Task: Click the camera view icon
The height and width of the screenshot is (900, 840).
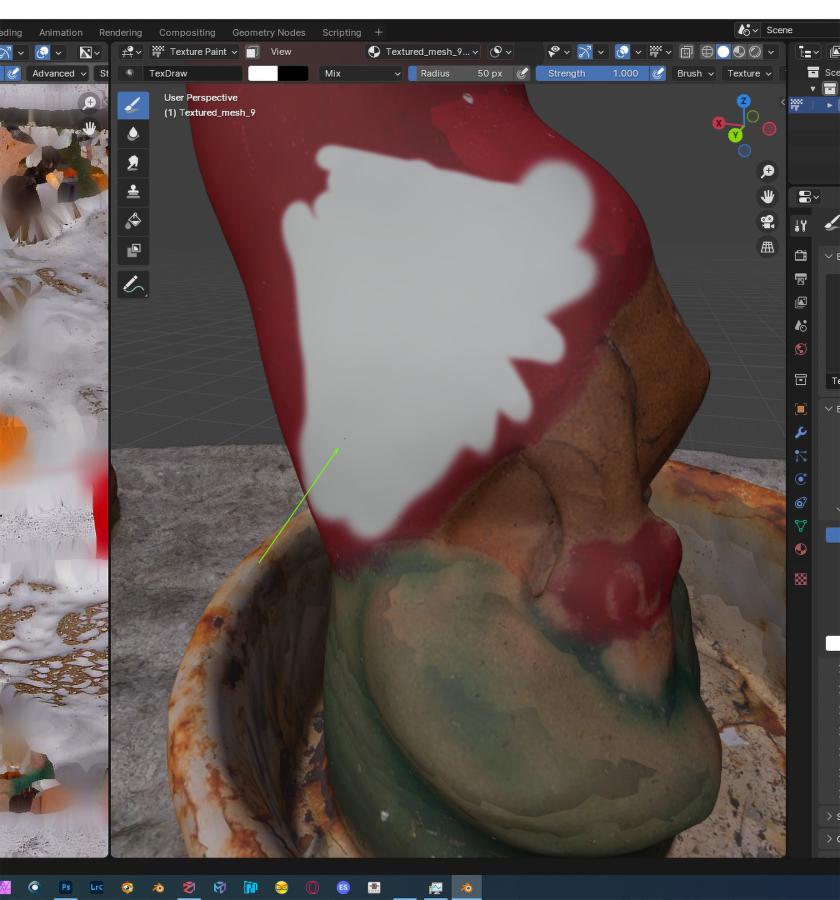Action: [x=767, y=222]
